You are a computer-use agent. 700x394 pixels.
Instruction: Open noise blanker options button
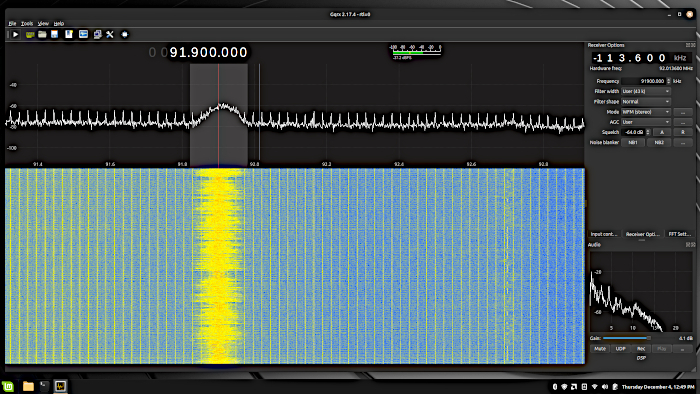coord(683,143)
